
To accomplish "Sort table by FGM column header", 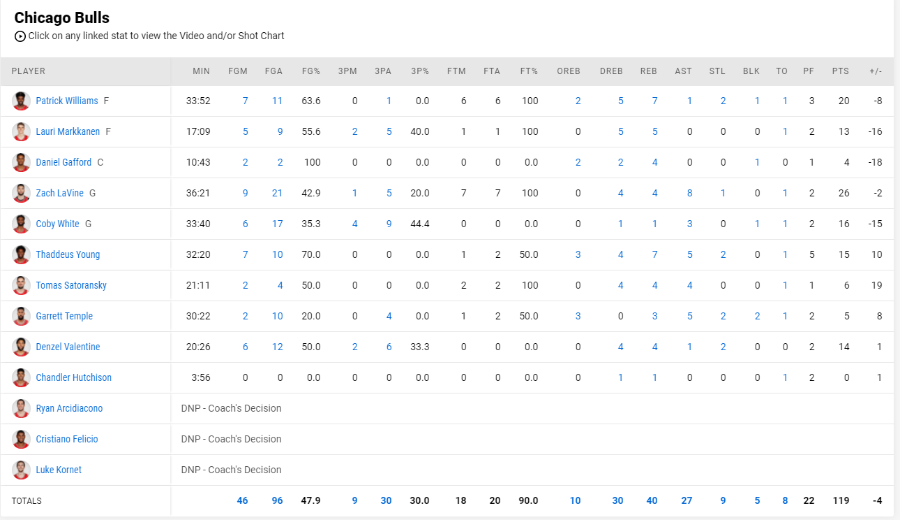I will [238, 71].
